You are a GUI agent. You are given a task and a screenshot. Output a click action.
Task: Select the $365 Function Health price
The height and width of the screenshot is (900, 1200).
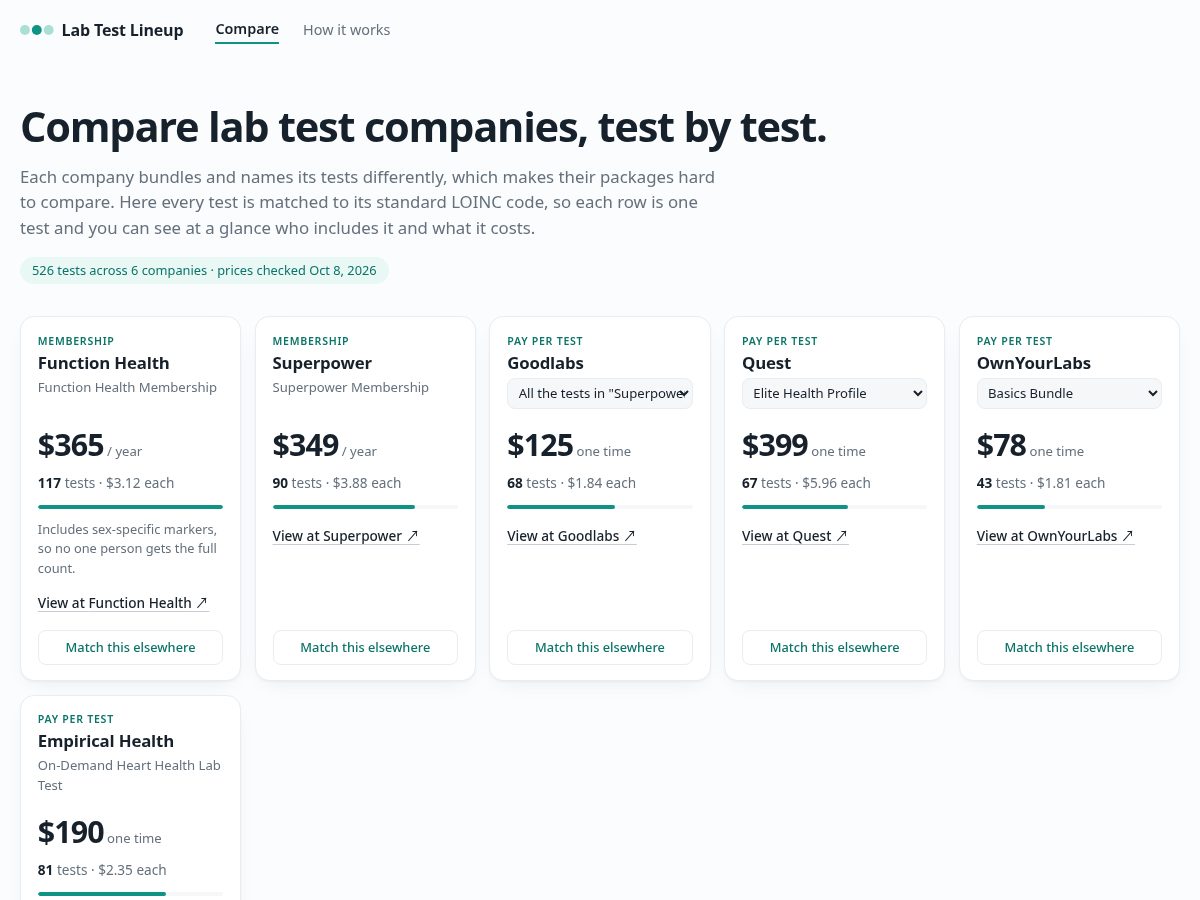click(x=71, y=445)
